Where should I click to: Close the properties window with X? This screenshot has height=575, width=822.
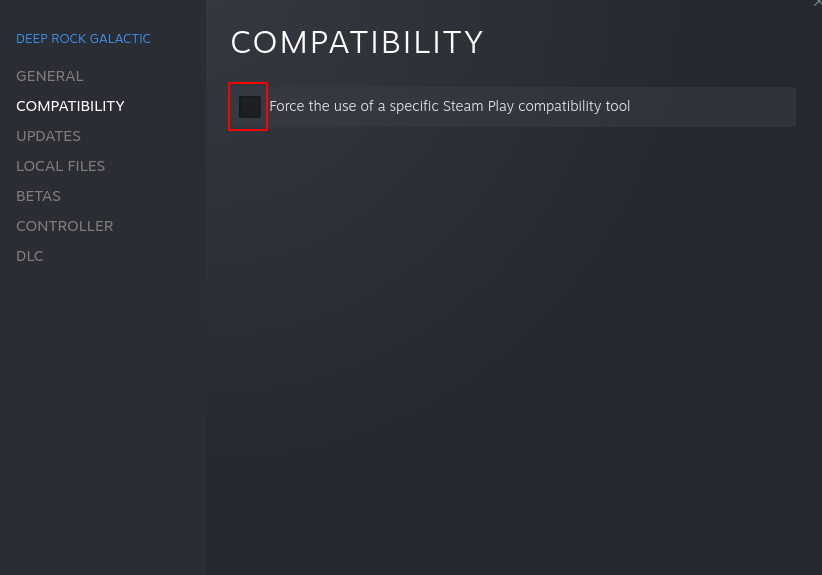click(817, 4)
